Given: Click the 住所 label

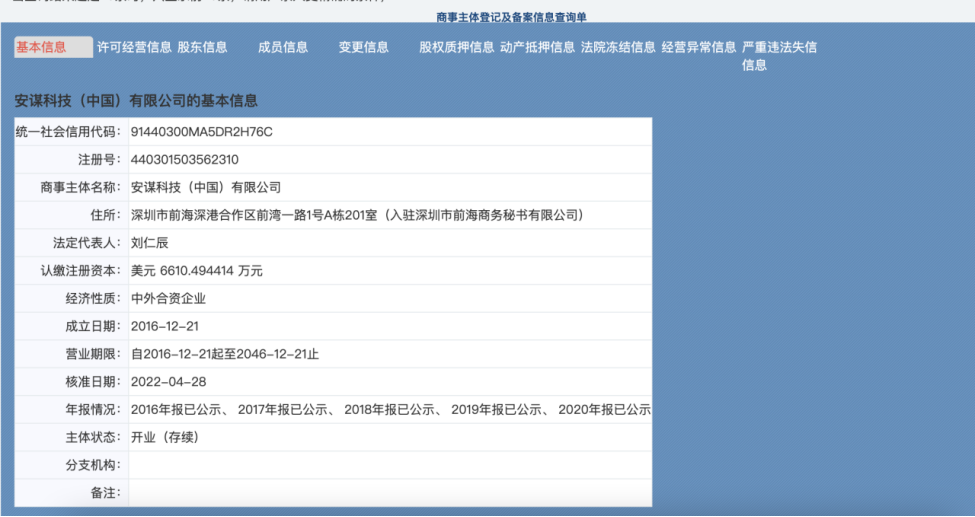Looking at the screenshot, I should (106, 215).
